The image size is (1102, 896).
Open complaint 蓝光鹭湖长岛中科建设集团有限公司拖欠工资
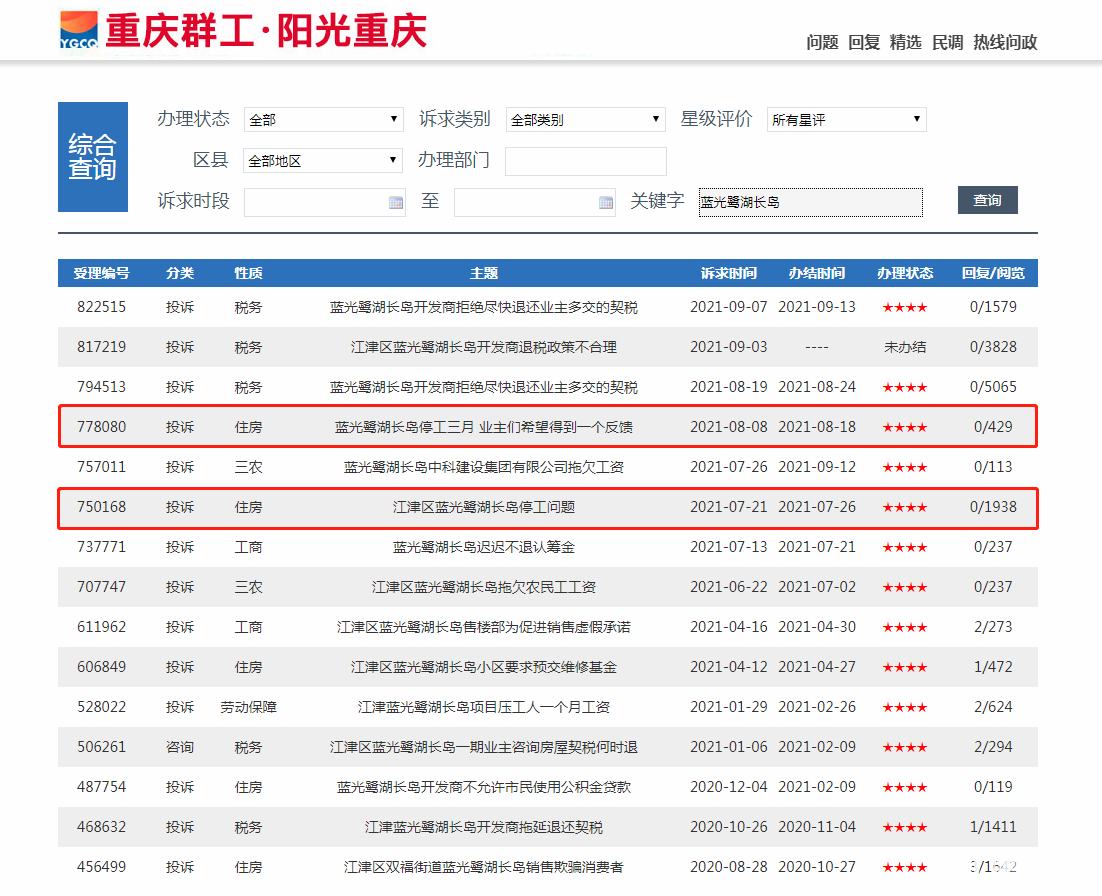click(484, 467)
